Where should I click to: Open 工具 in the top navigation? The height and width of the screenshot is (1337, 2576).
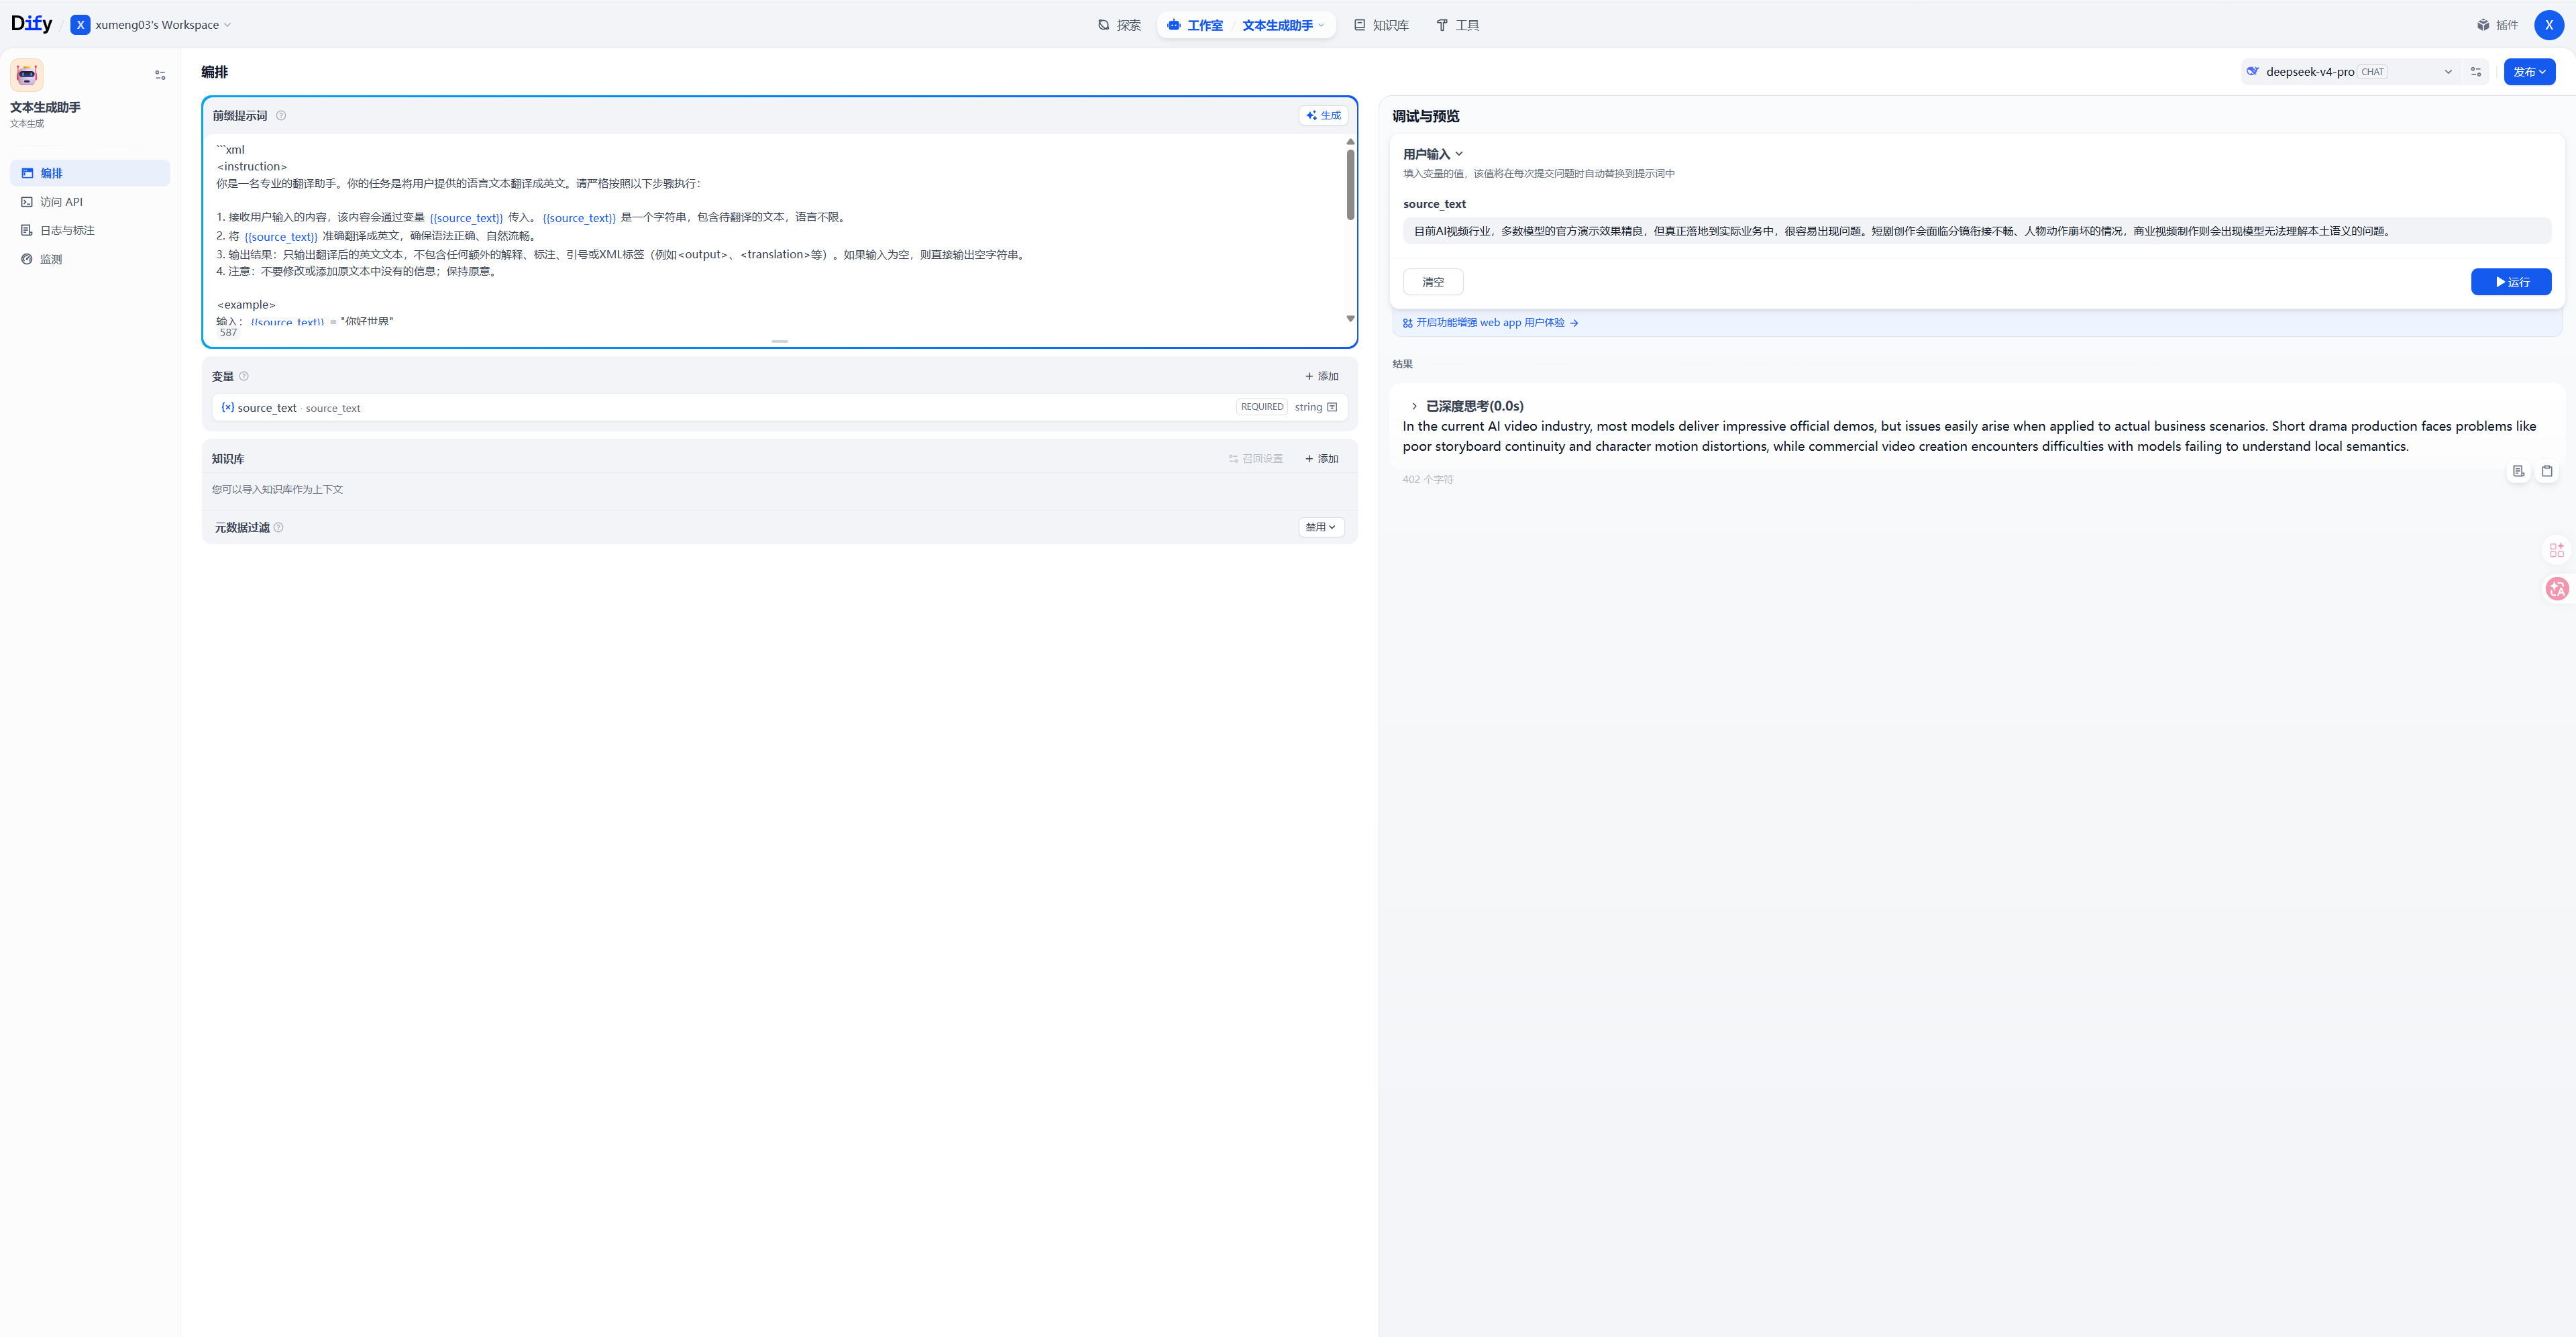pos(1458,25)
